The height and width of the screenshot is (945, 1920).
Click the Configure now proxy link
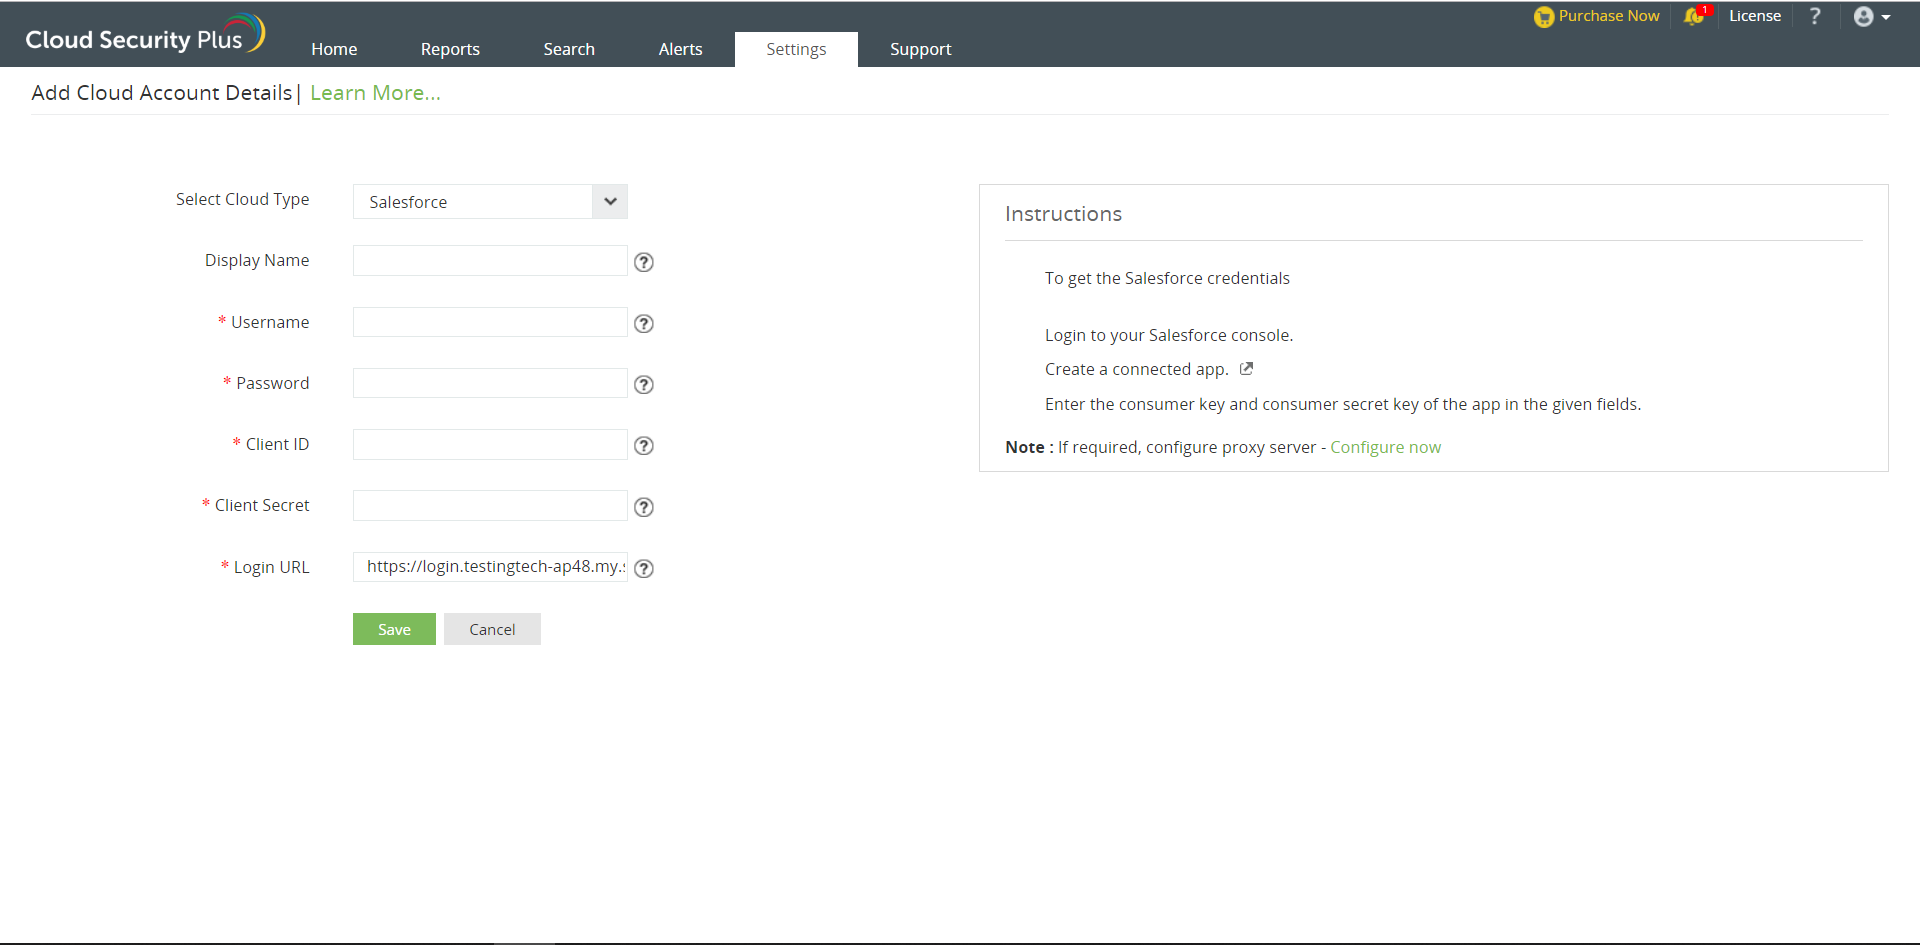(x=1385, y=447)
